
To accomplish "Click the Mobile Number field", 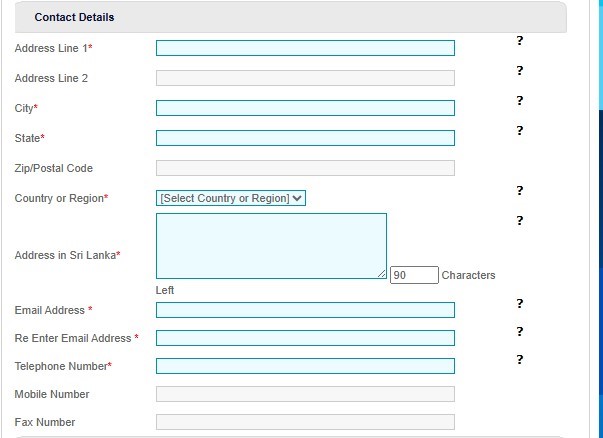I will coord(305,394).
